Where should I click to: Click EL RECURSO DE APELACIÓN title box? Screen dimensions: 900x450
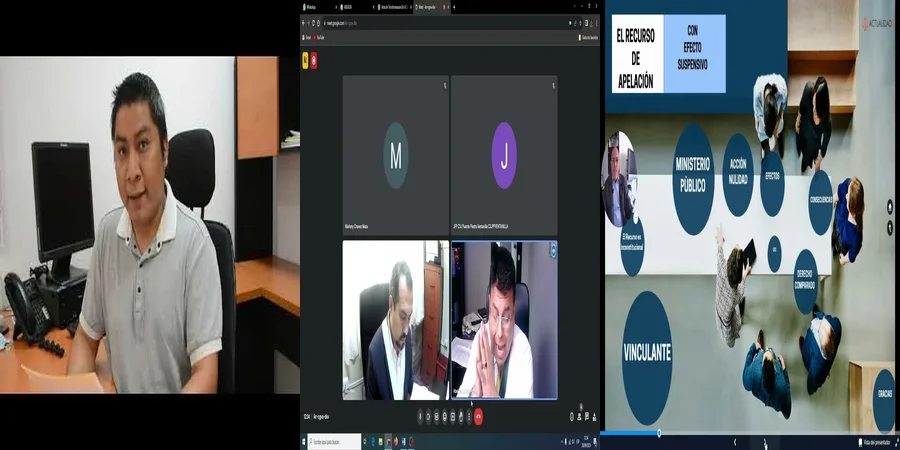pos(637,53)
